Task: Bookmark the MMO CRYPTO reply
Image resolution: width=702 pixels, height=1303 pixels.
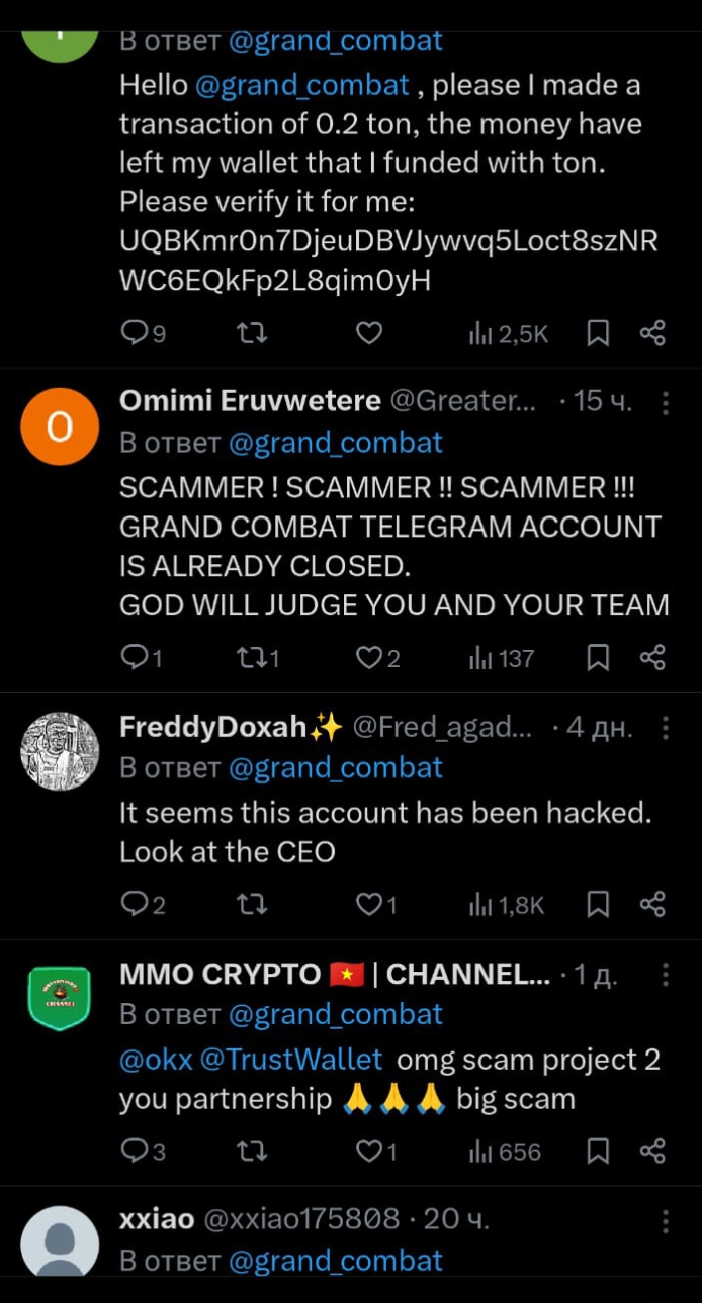Action: [598, 1151]
